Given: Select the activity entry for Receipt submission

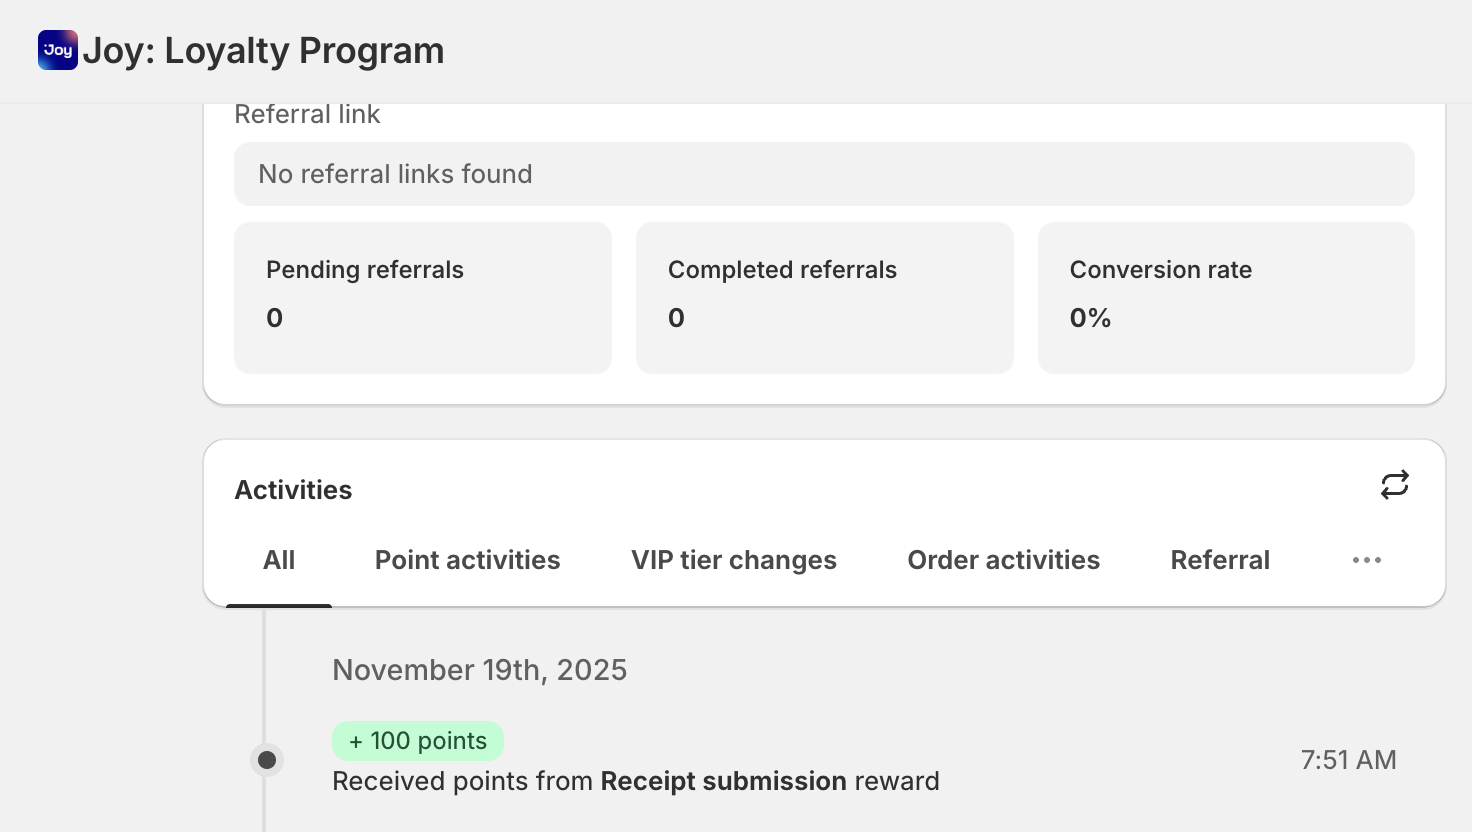Looking at the screenshot, I should [x=636, y=781].
